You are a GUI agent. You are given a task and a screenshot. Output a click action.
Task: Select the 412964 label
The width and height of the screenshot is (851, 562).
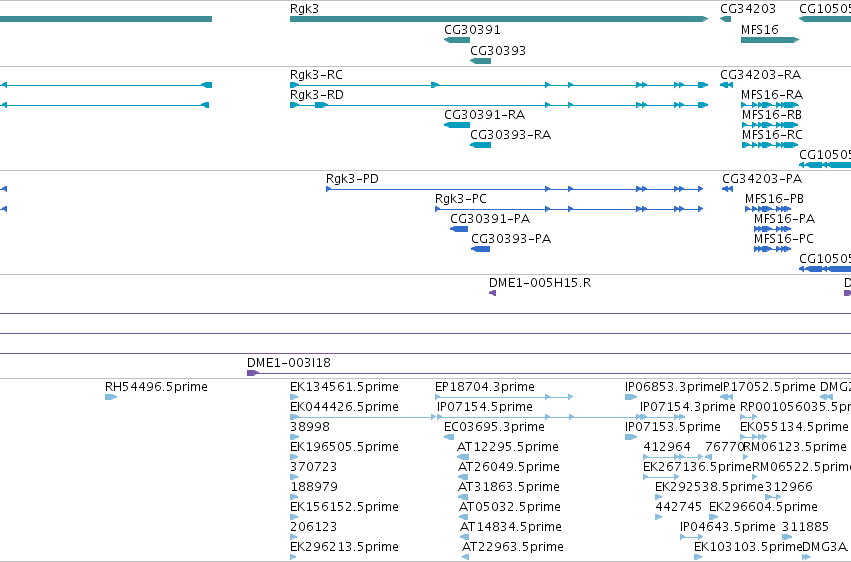tap(667, 448)
